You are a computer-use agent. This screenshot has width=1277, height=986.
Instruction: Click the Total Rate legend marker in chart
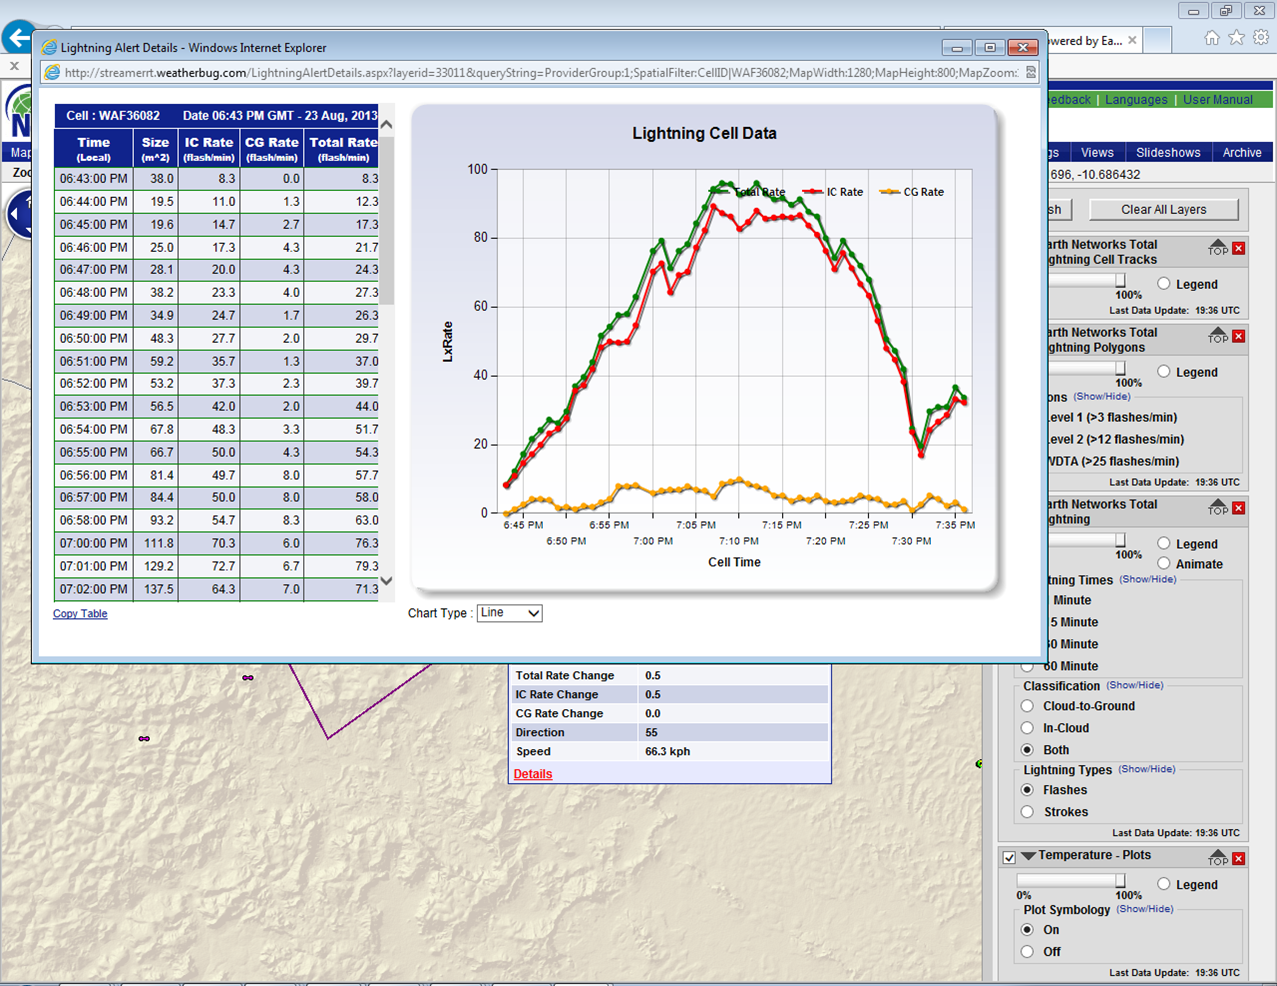pos(720,191)
